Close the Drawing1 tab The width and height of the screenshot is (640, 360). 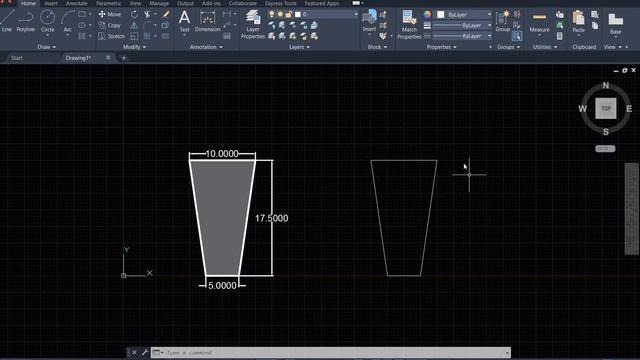(x=108, y=58)
